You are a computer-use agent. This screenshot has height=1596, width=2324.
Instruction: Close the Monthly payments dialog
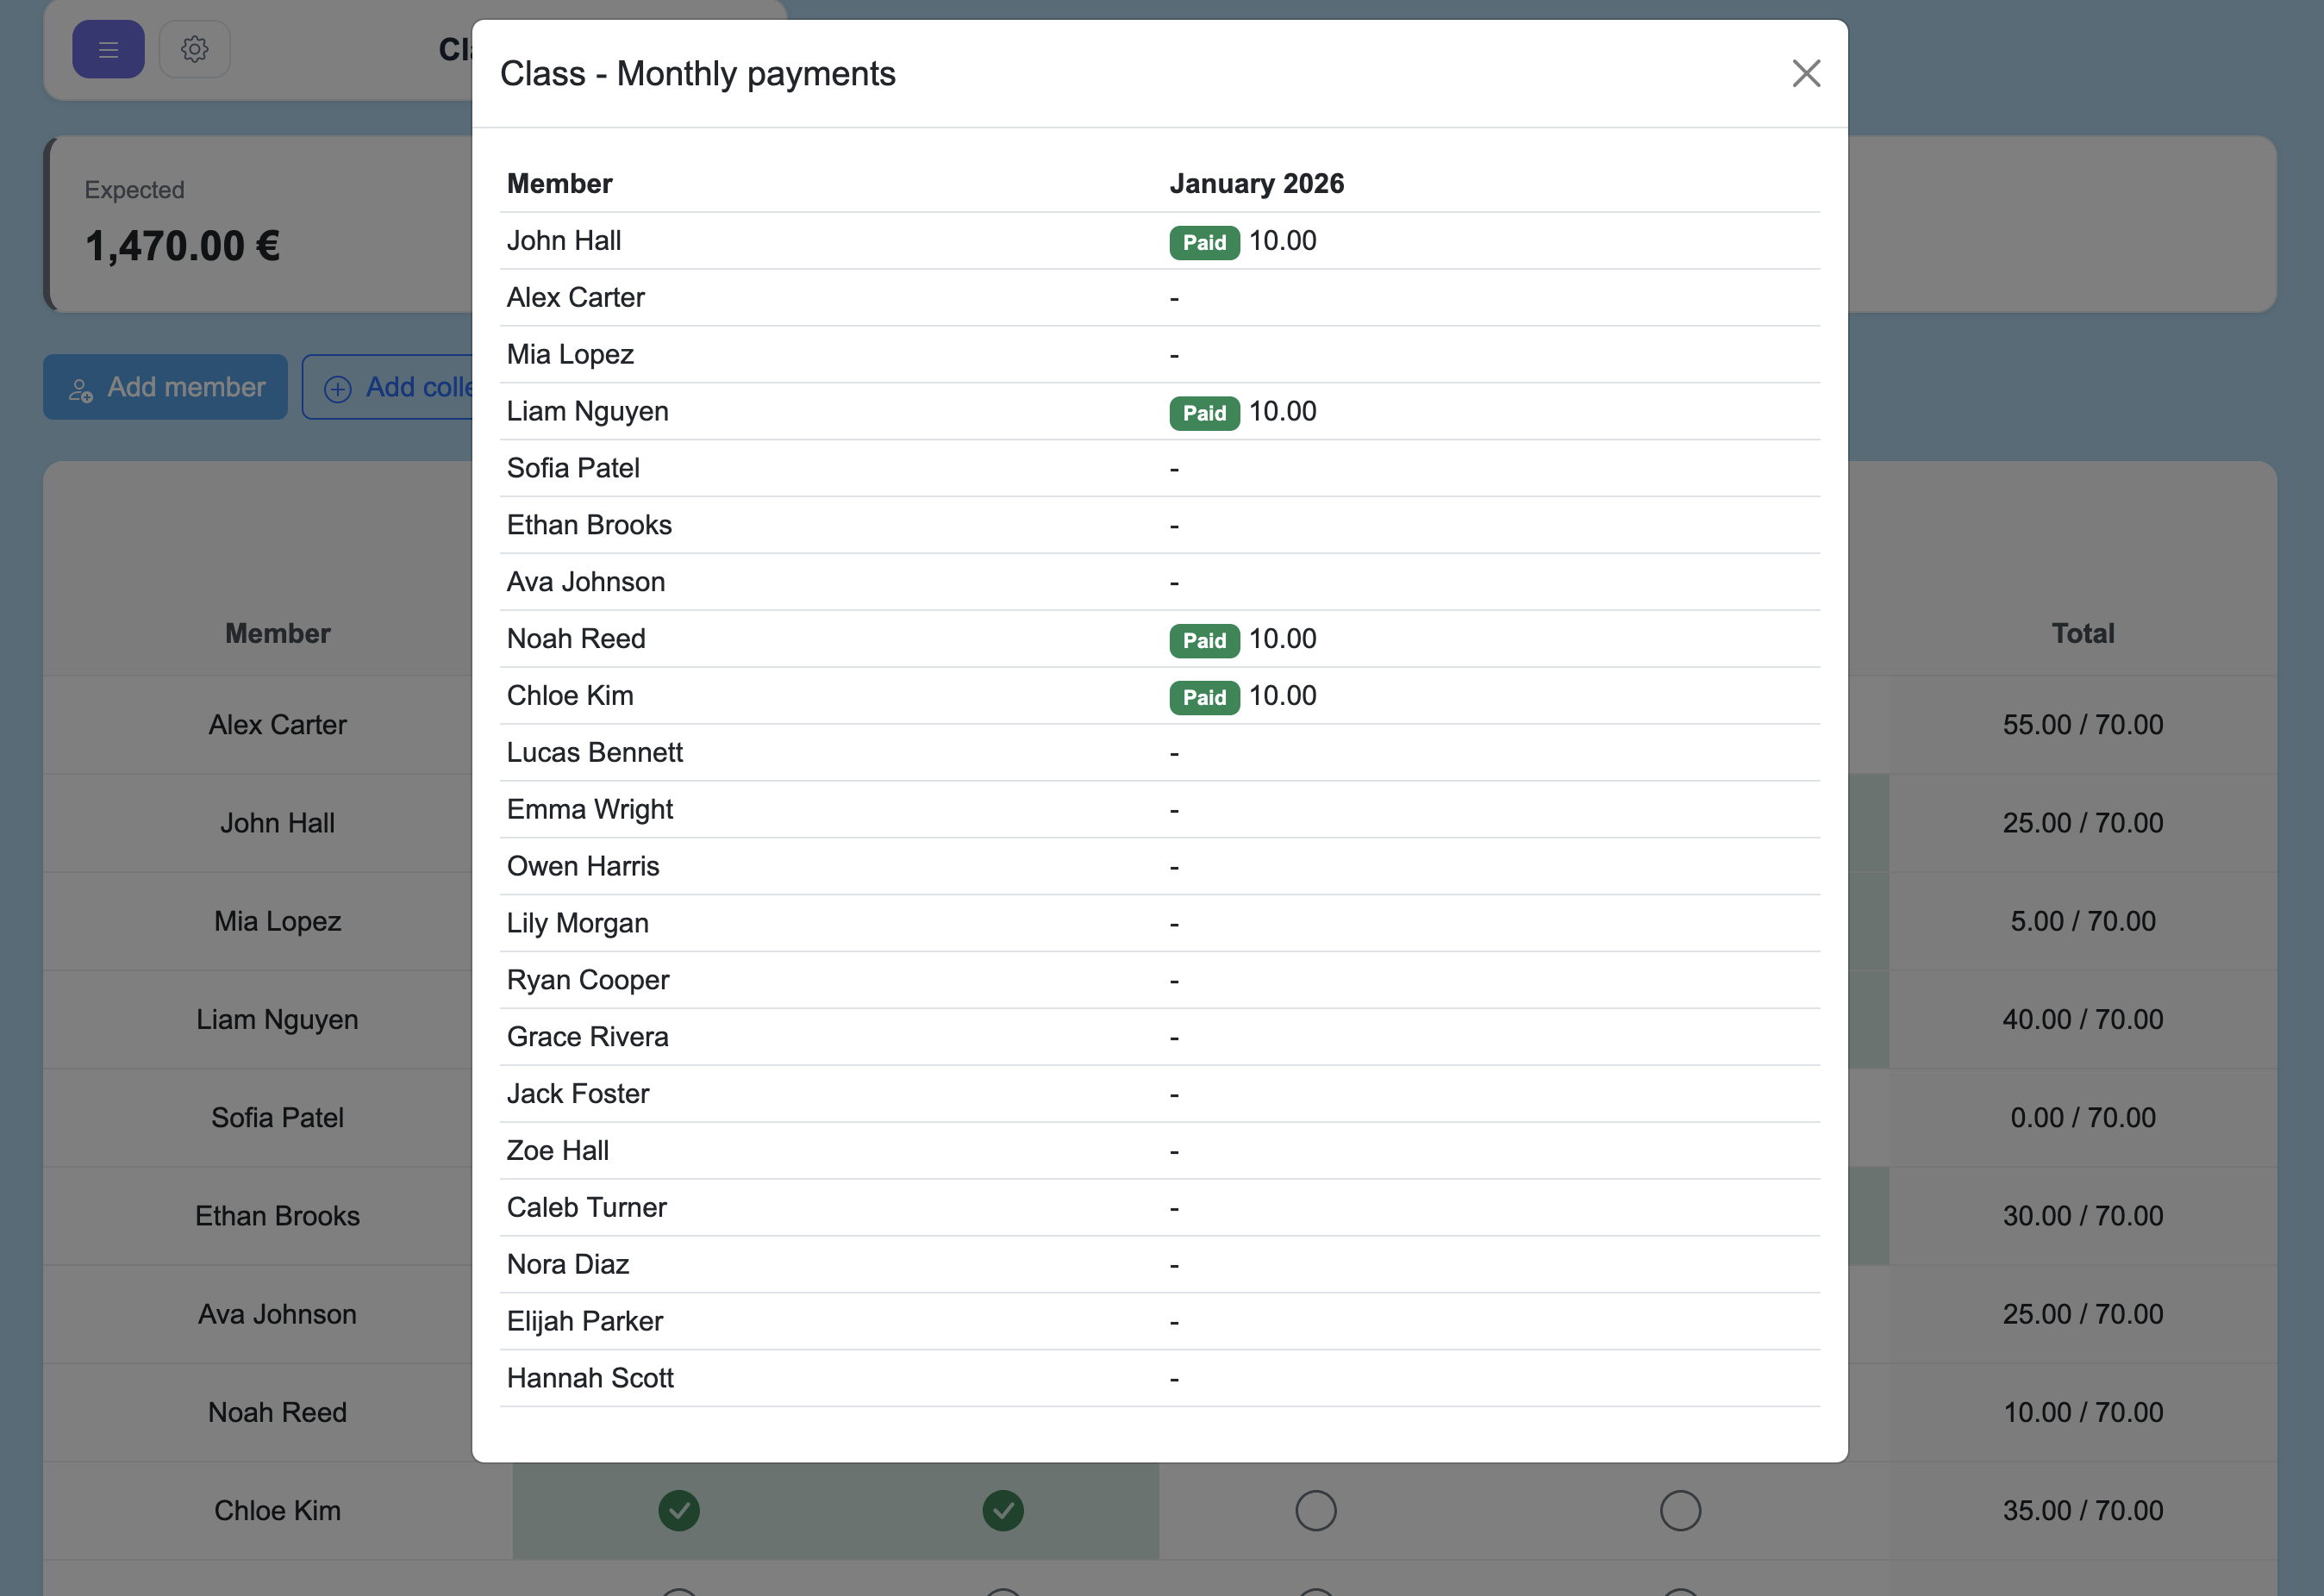[x=1806, y=73]
